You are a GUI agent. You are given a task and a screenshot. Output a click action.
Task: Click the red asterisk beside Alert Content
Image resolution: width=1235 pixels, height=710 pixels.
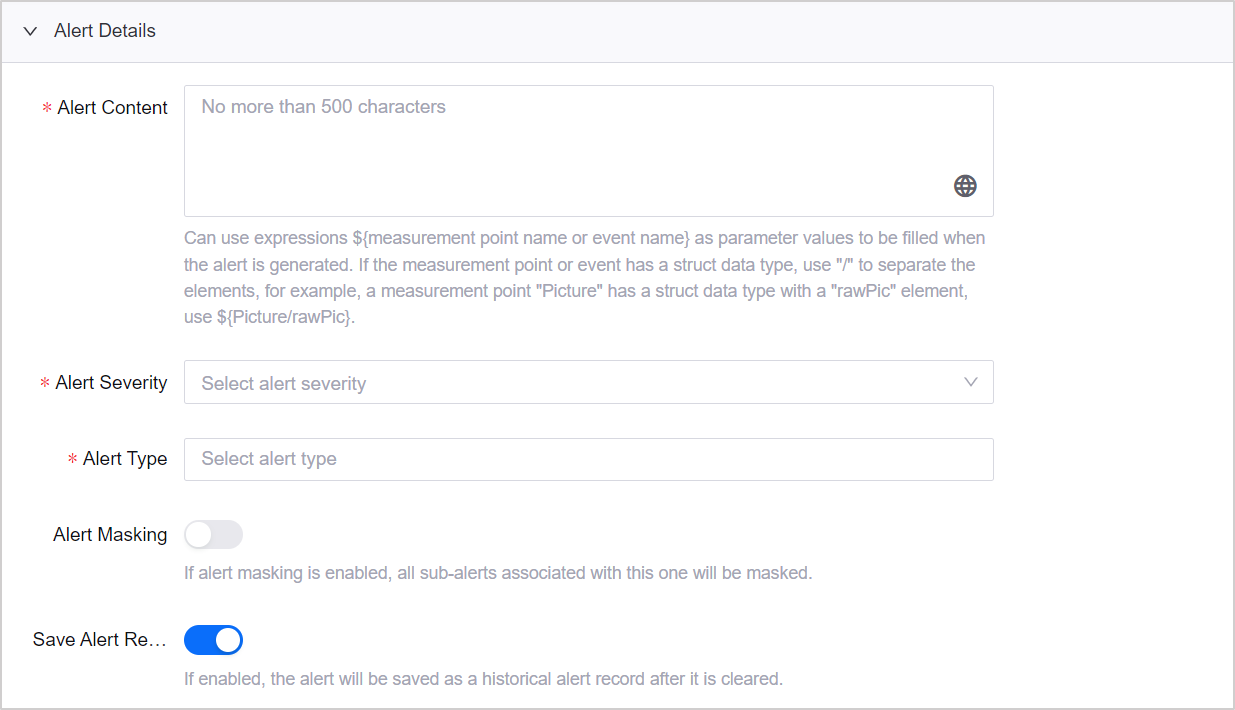click(x=47, y=109)
